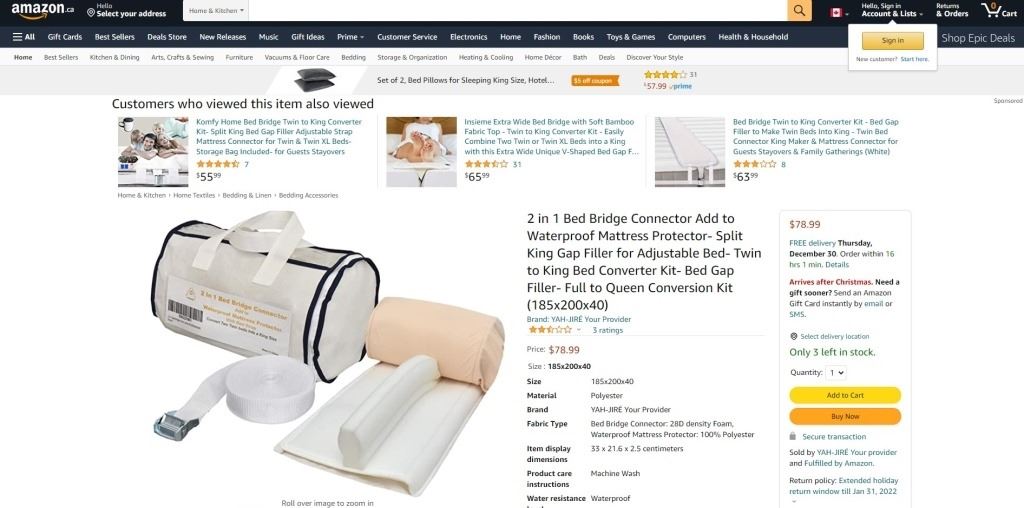Open the Quantity dropdown
Image resolution: width=1024 pixels, height=508 pixels.
click(x=835, y=373)
